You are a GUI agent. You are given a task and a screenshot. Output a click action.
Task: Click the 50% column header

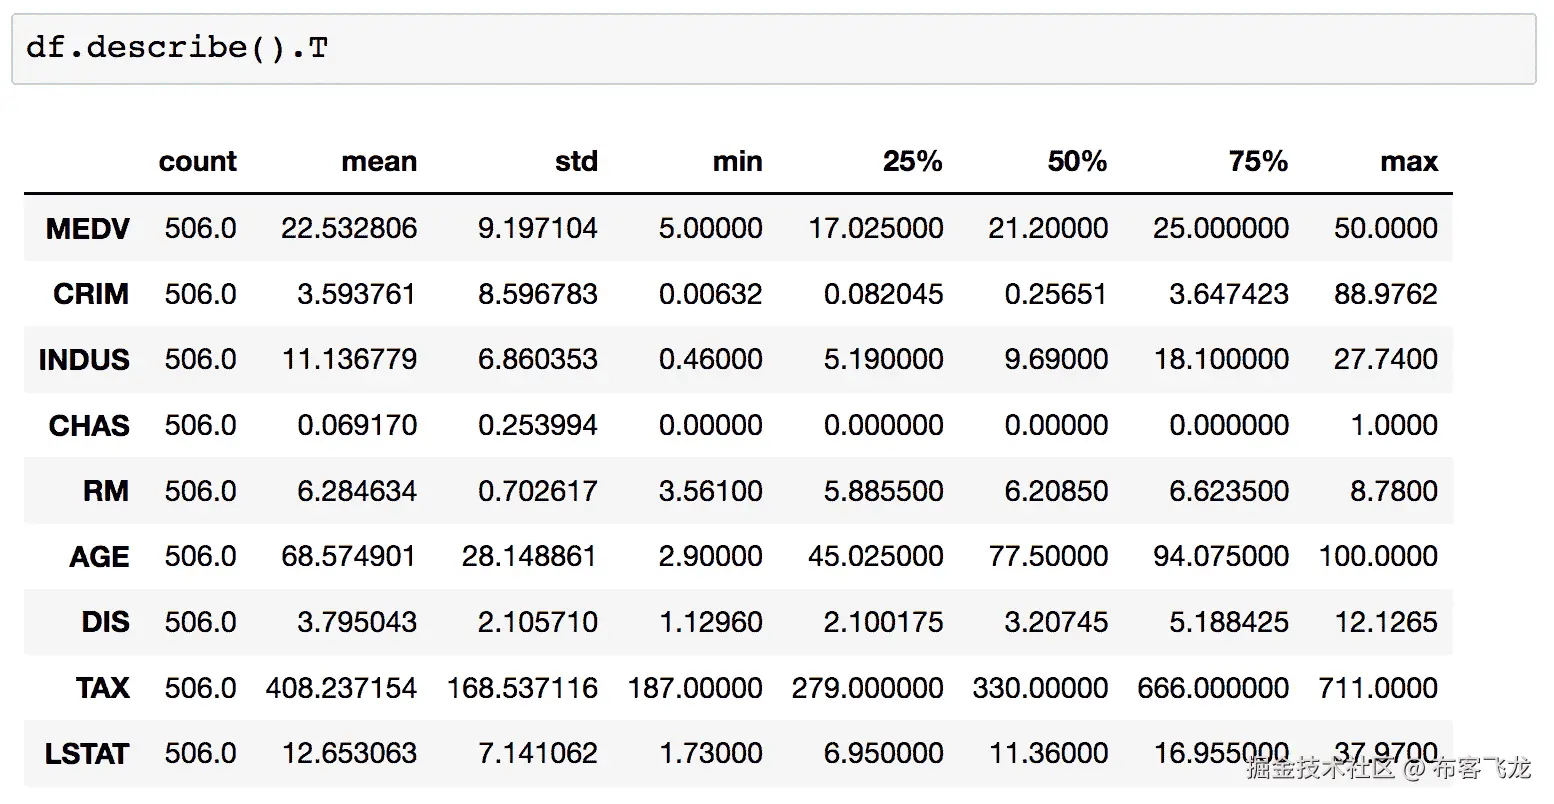pos(1077,161)
